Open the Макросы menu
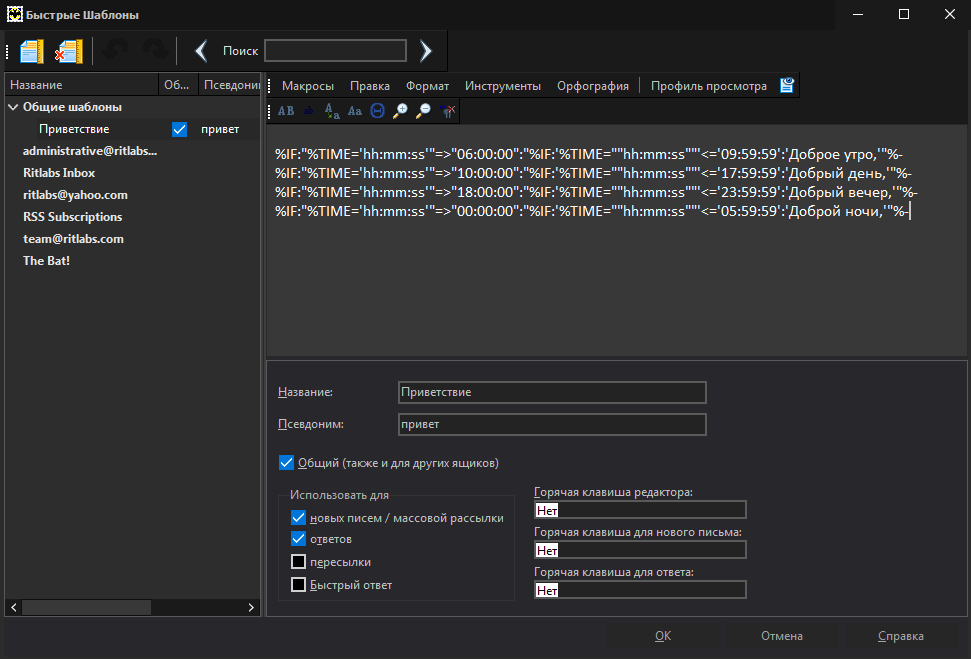Image resolution: width=971 pixels, height=659 pixels. click(x=308, y=86)
